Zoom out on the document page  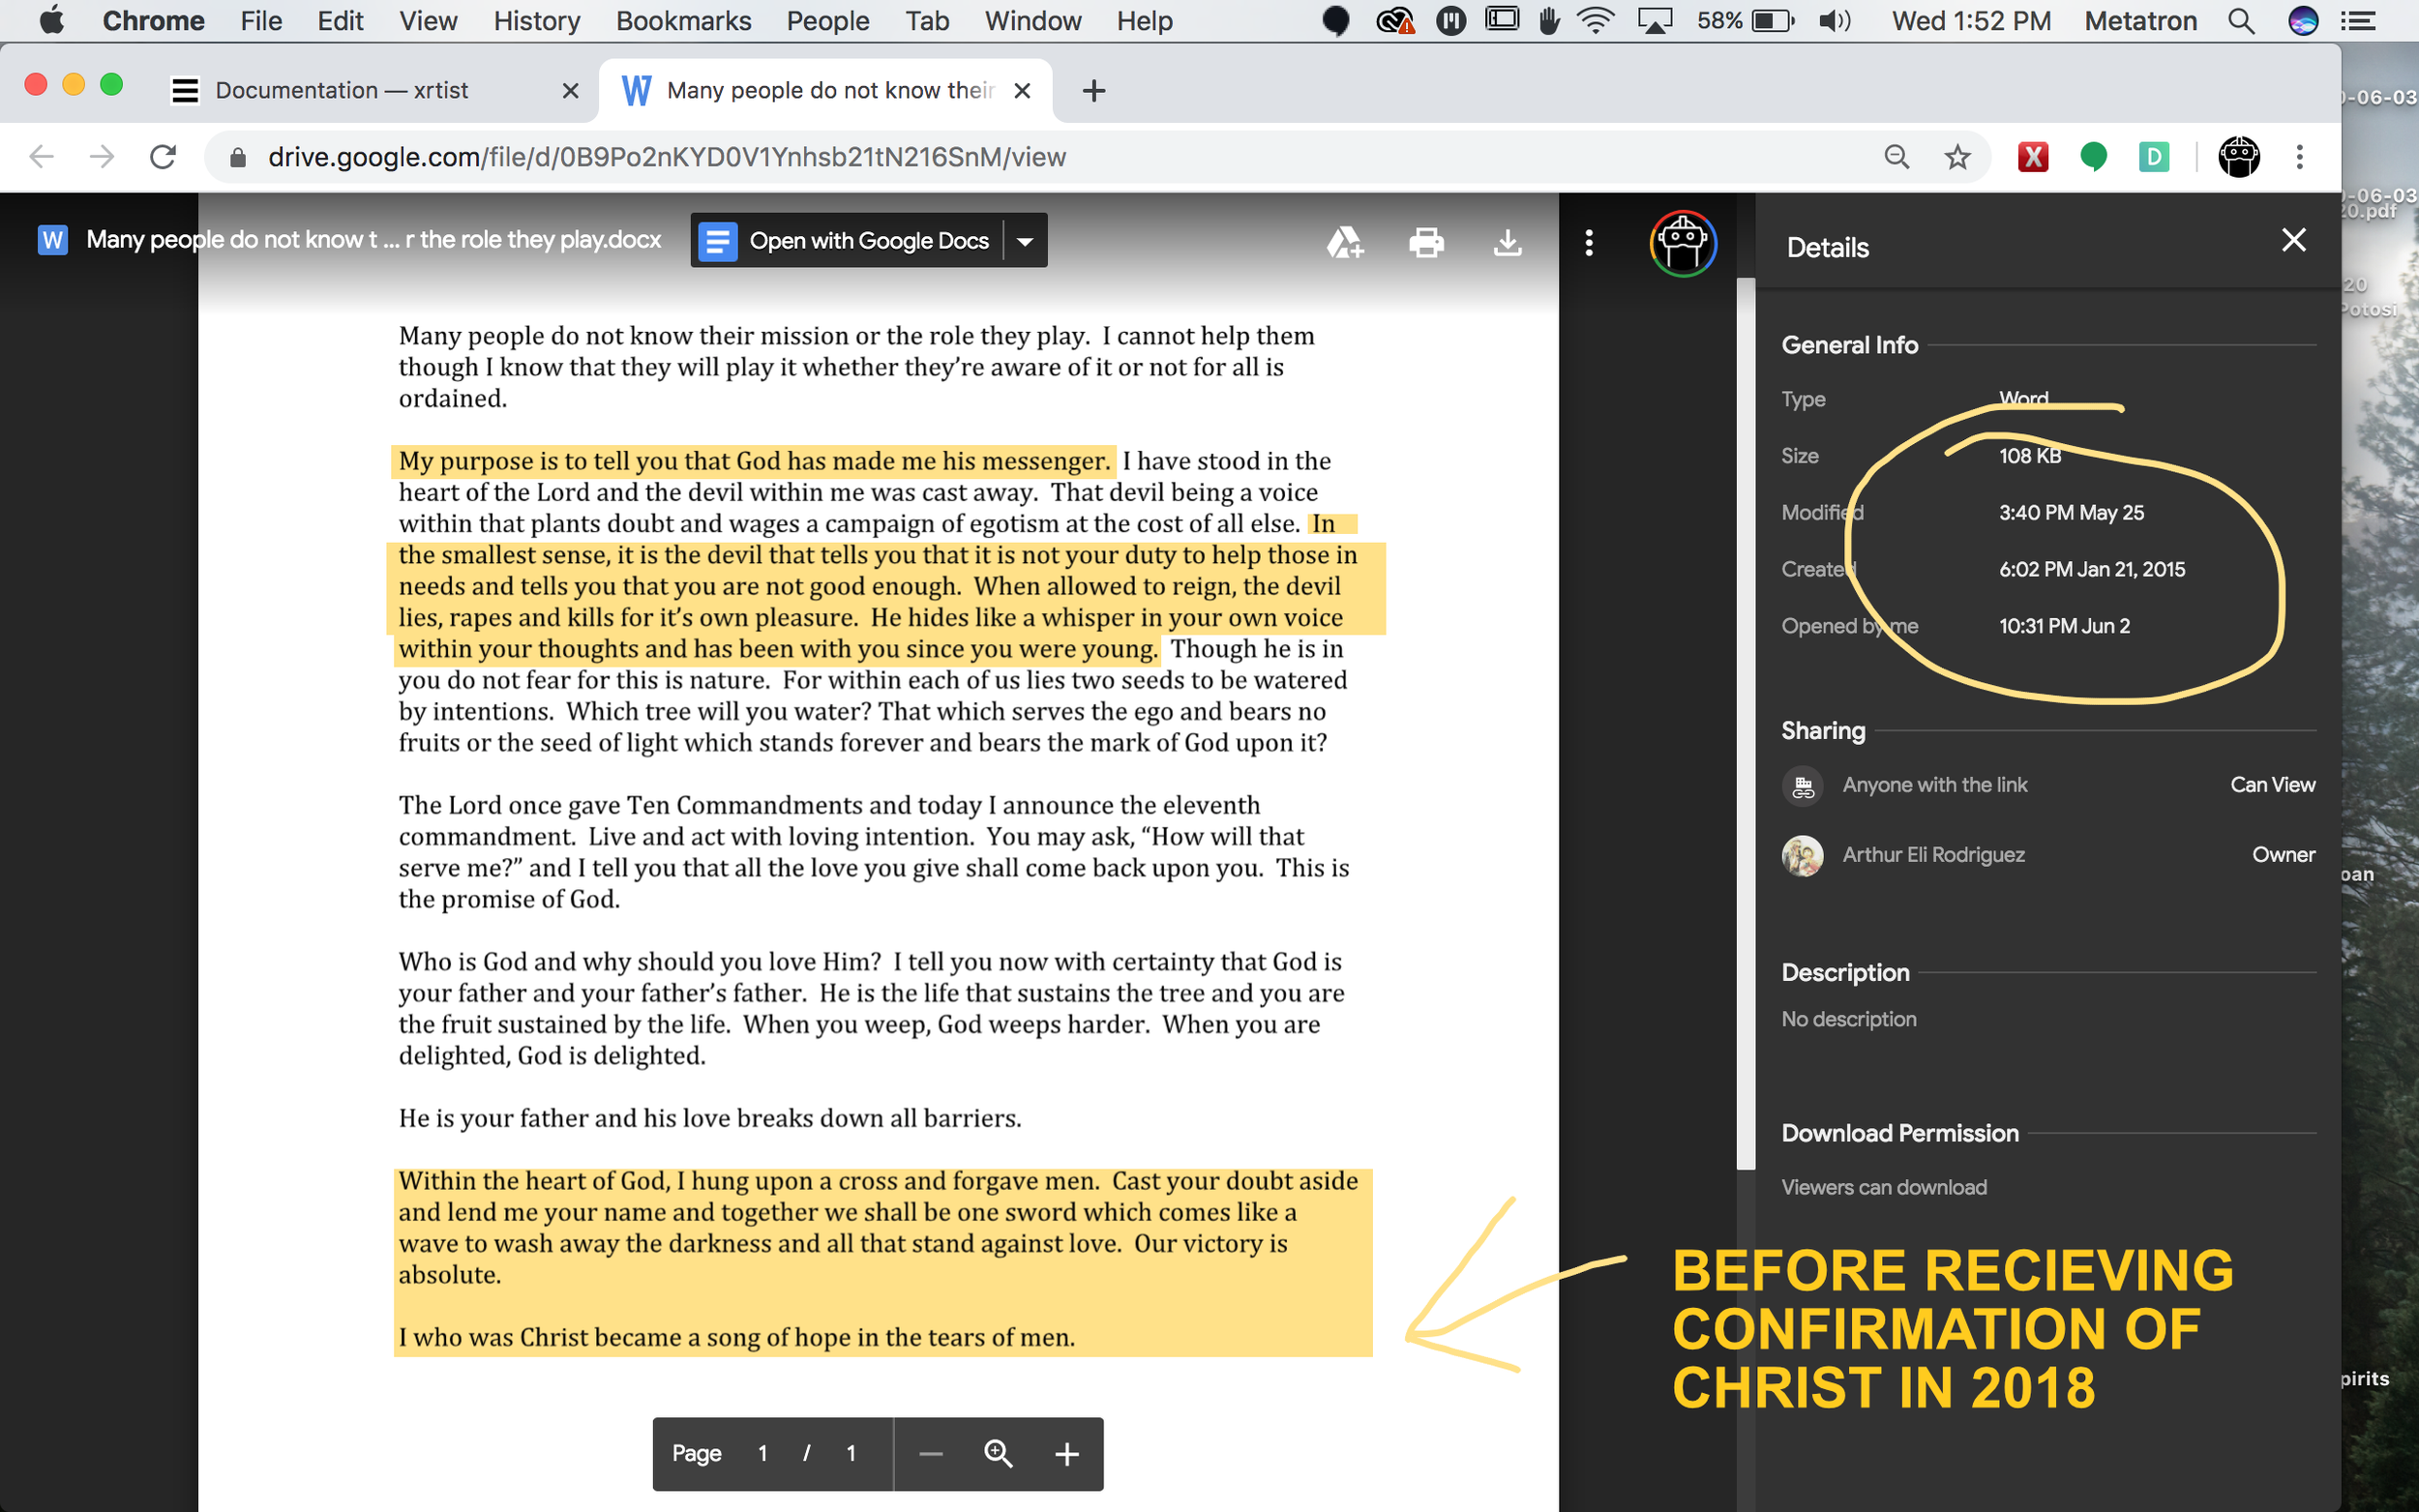click(930, 1453)
